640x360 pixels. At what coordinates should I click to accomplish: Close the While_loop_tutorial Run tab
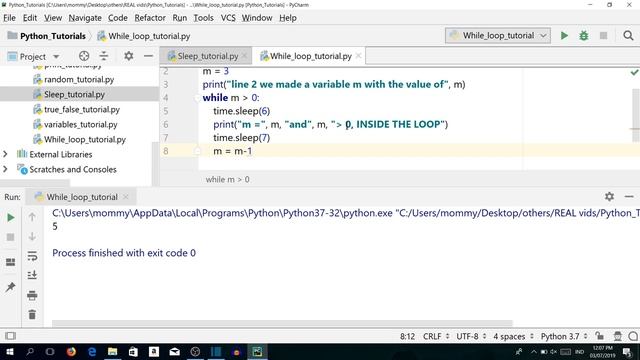click(126, 197)
